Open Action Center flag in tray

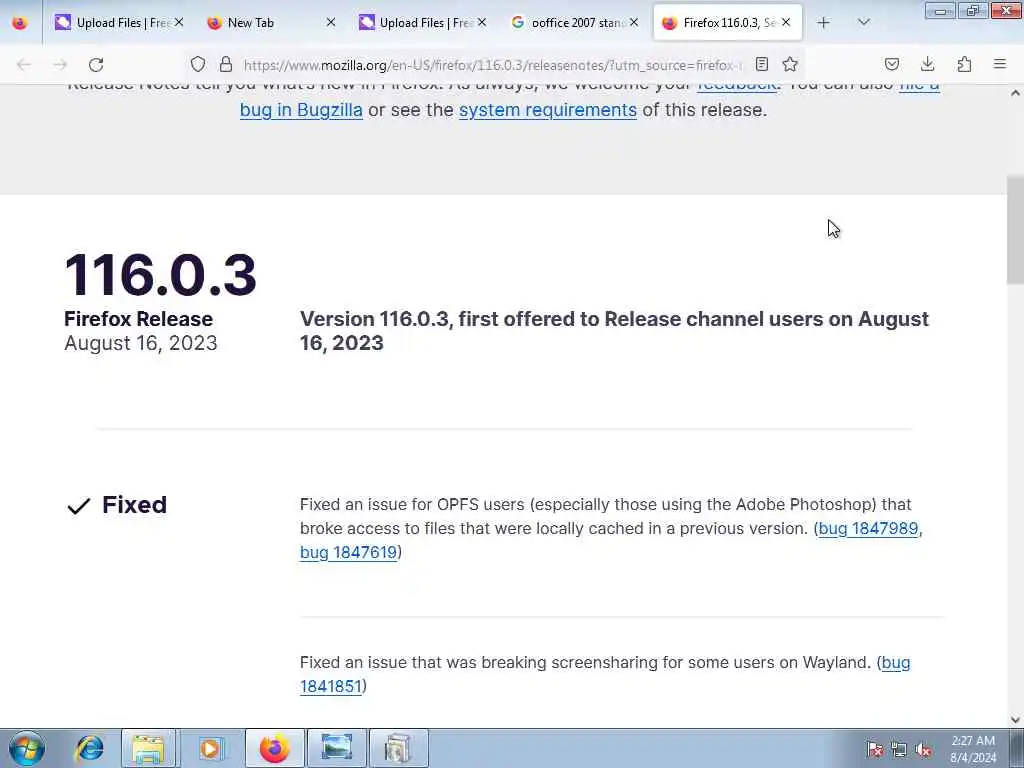[874, 749]
